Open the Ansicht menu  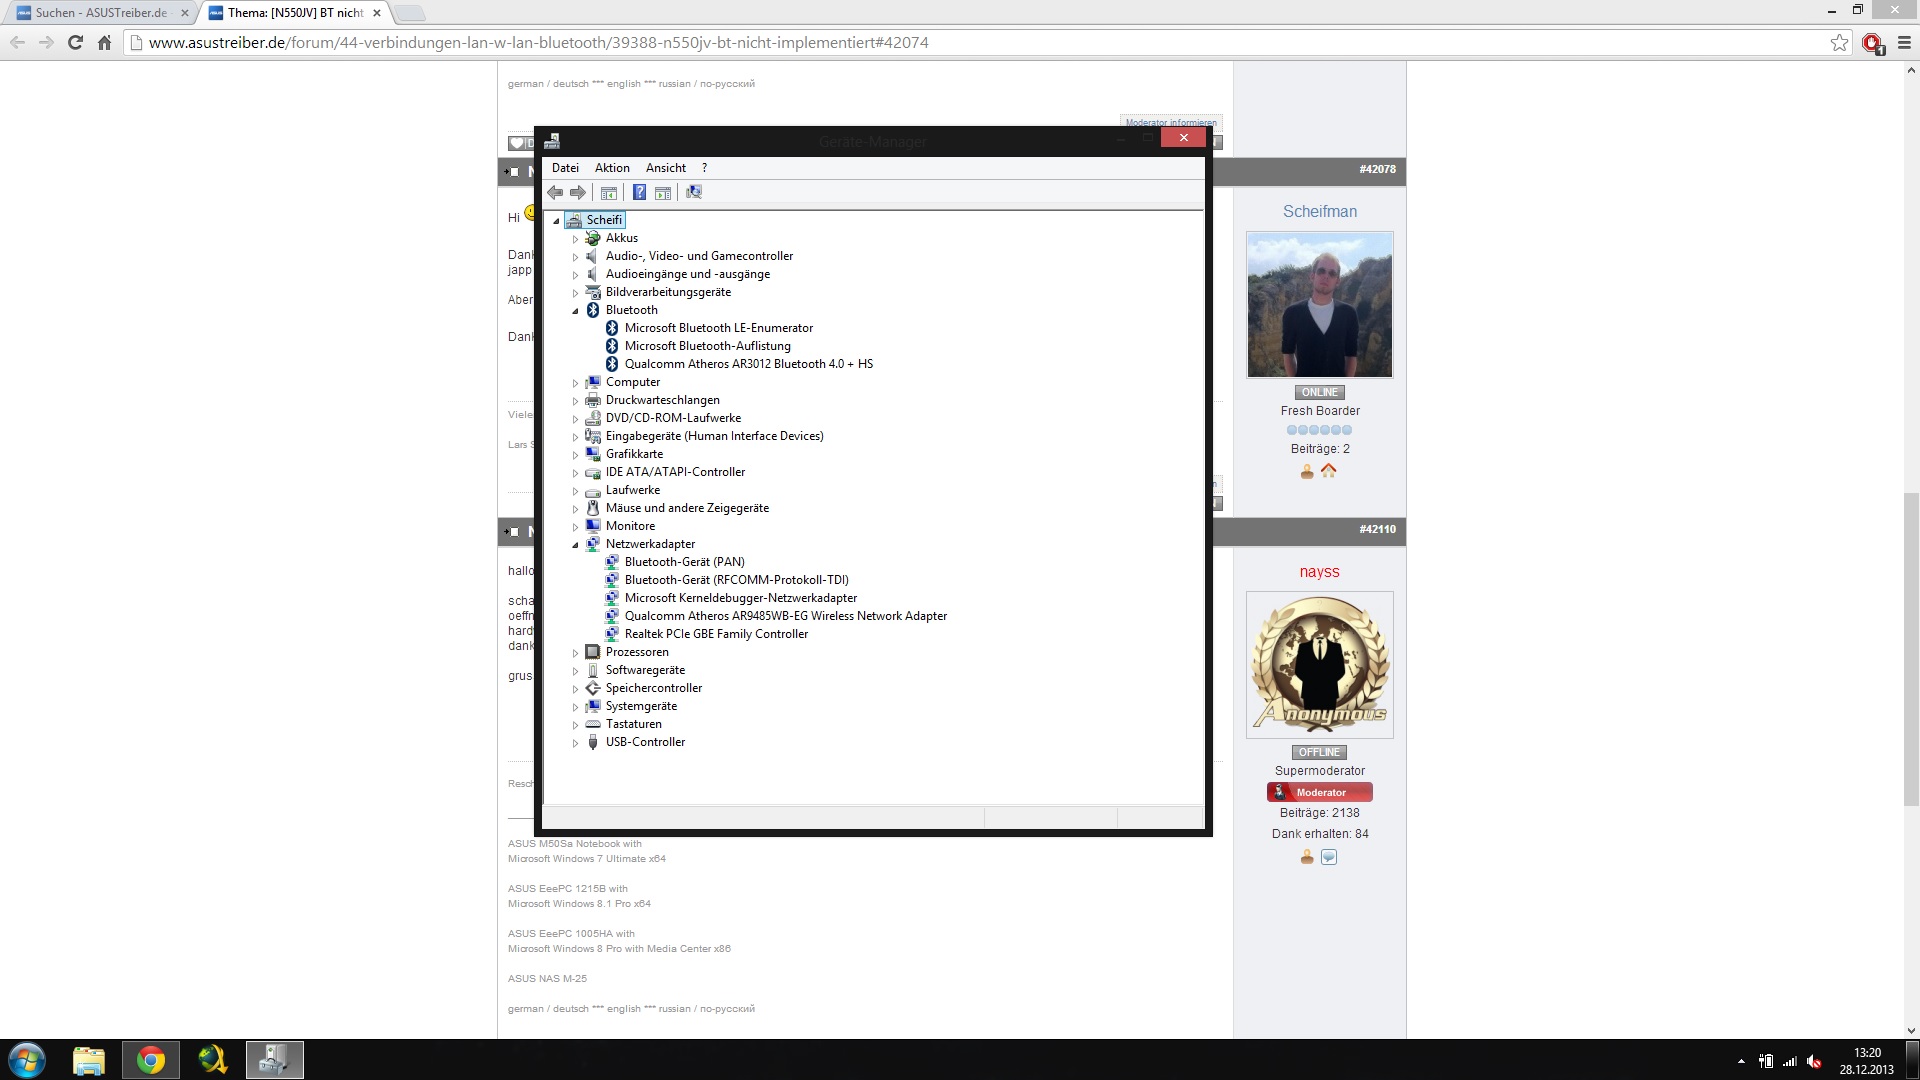666,168
